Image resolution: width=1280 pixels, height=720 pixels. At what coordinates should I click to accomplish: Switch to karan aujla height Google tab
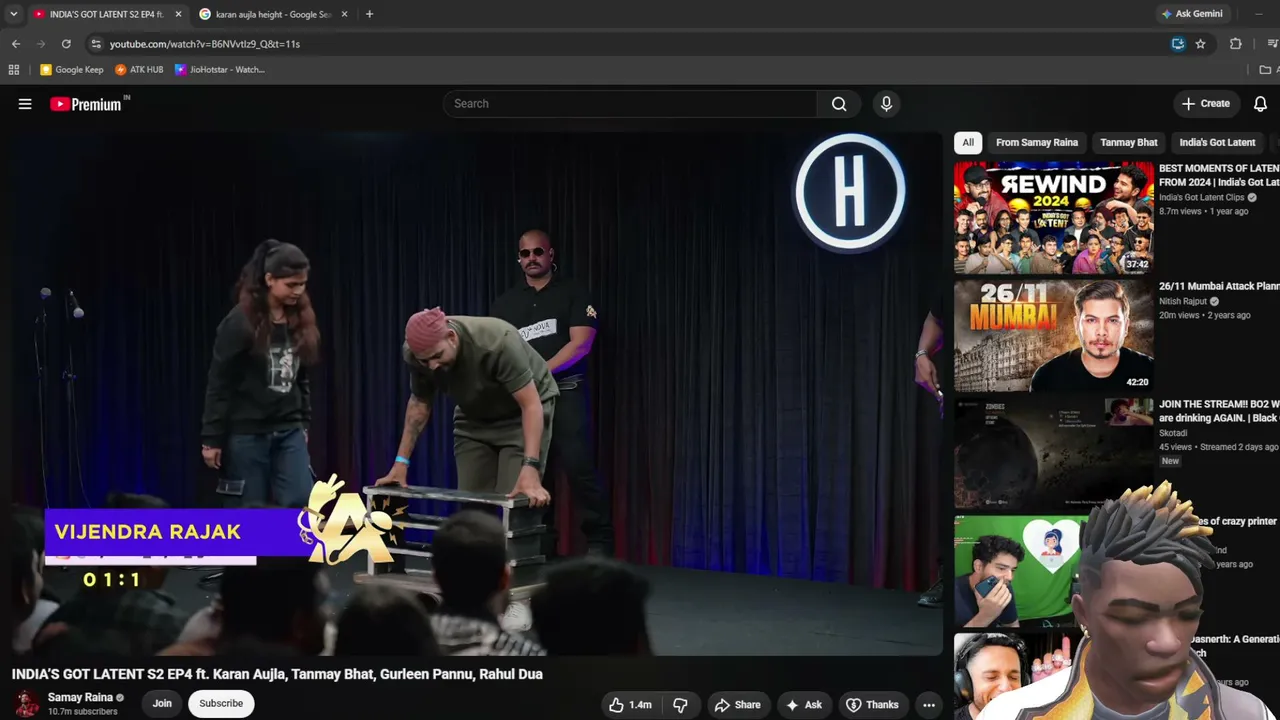[x=274, y=14]
